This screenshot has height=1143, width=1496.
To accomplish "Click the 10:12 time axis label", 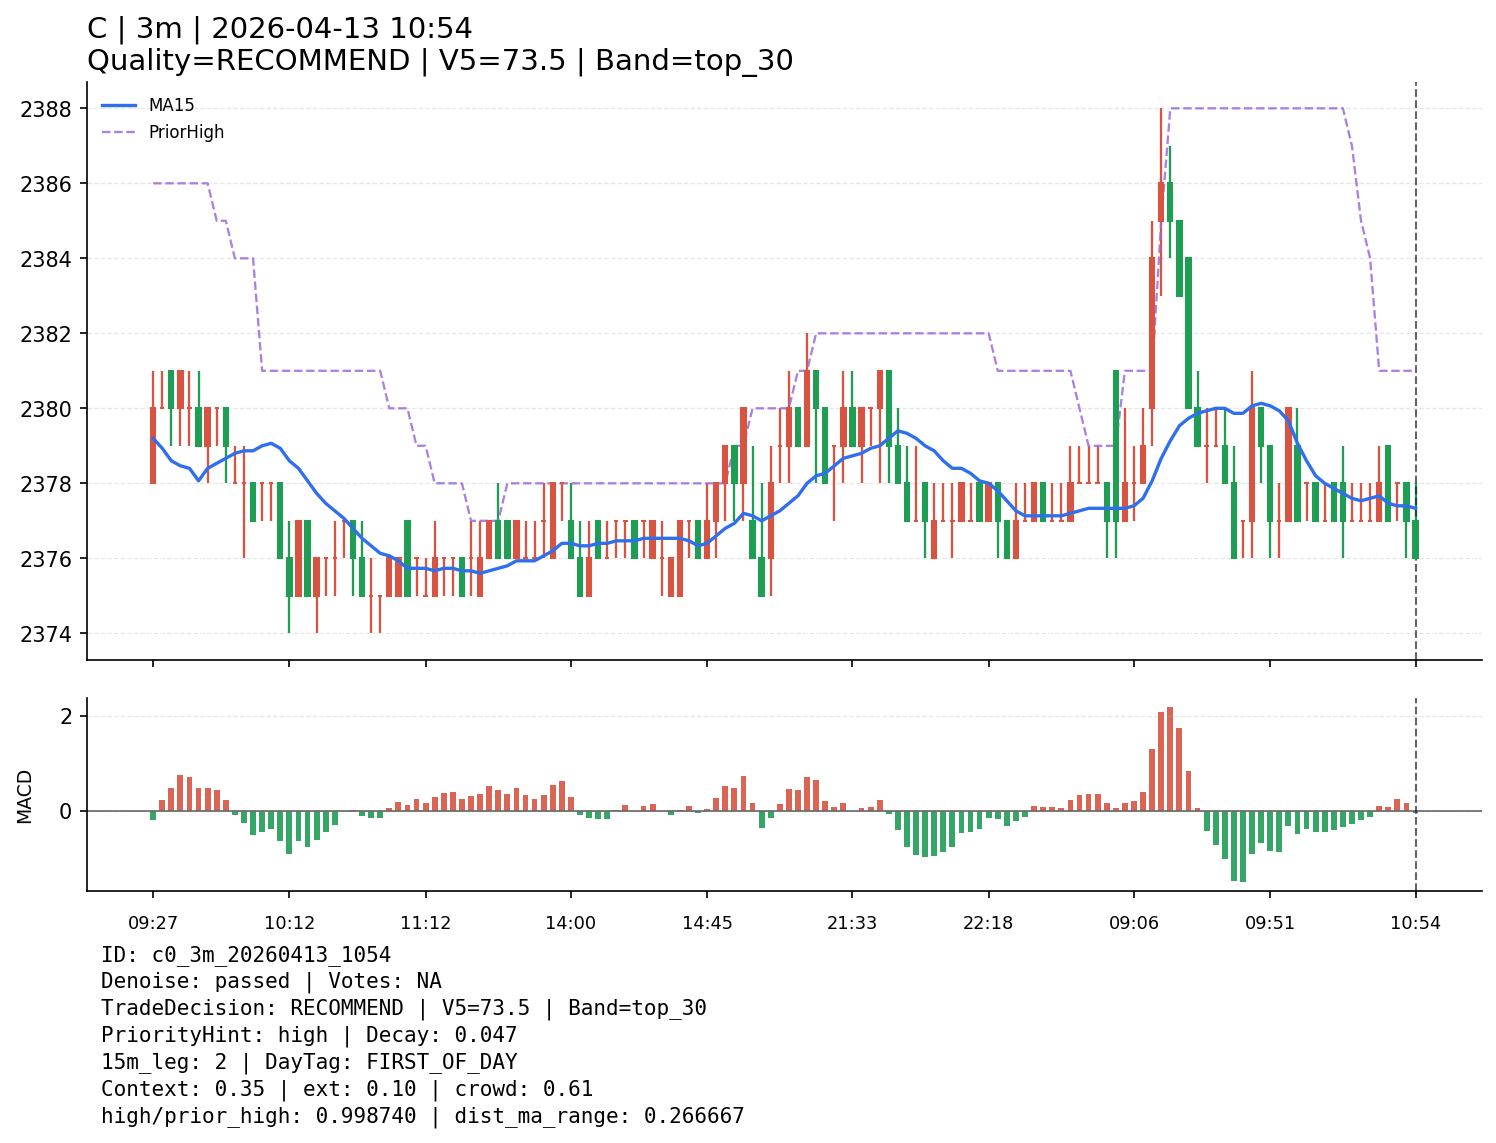I will coord(289,923).
